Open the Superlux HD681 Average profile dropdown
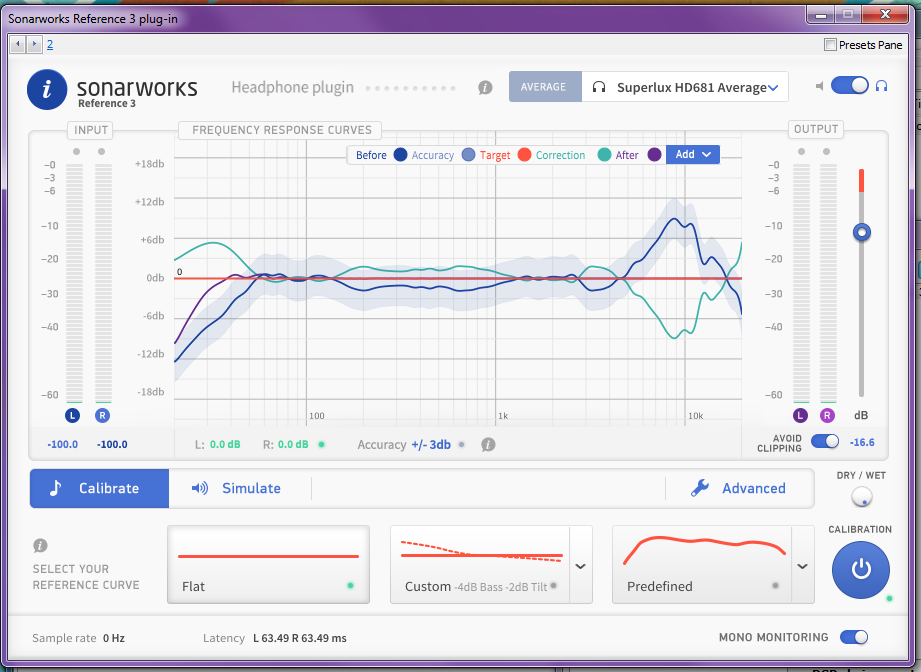Viewport: 921px width, 672px height. coord(685,87)
